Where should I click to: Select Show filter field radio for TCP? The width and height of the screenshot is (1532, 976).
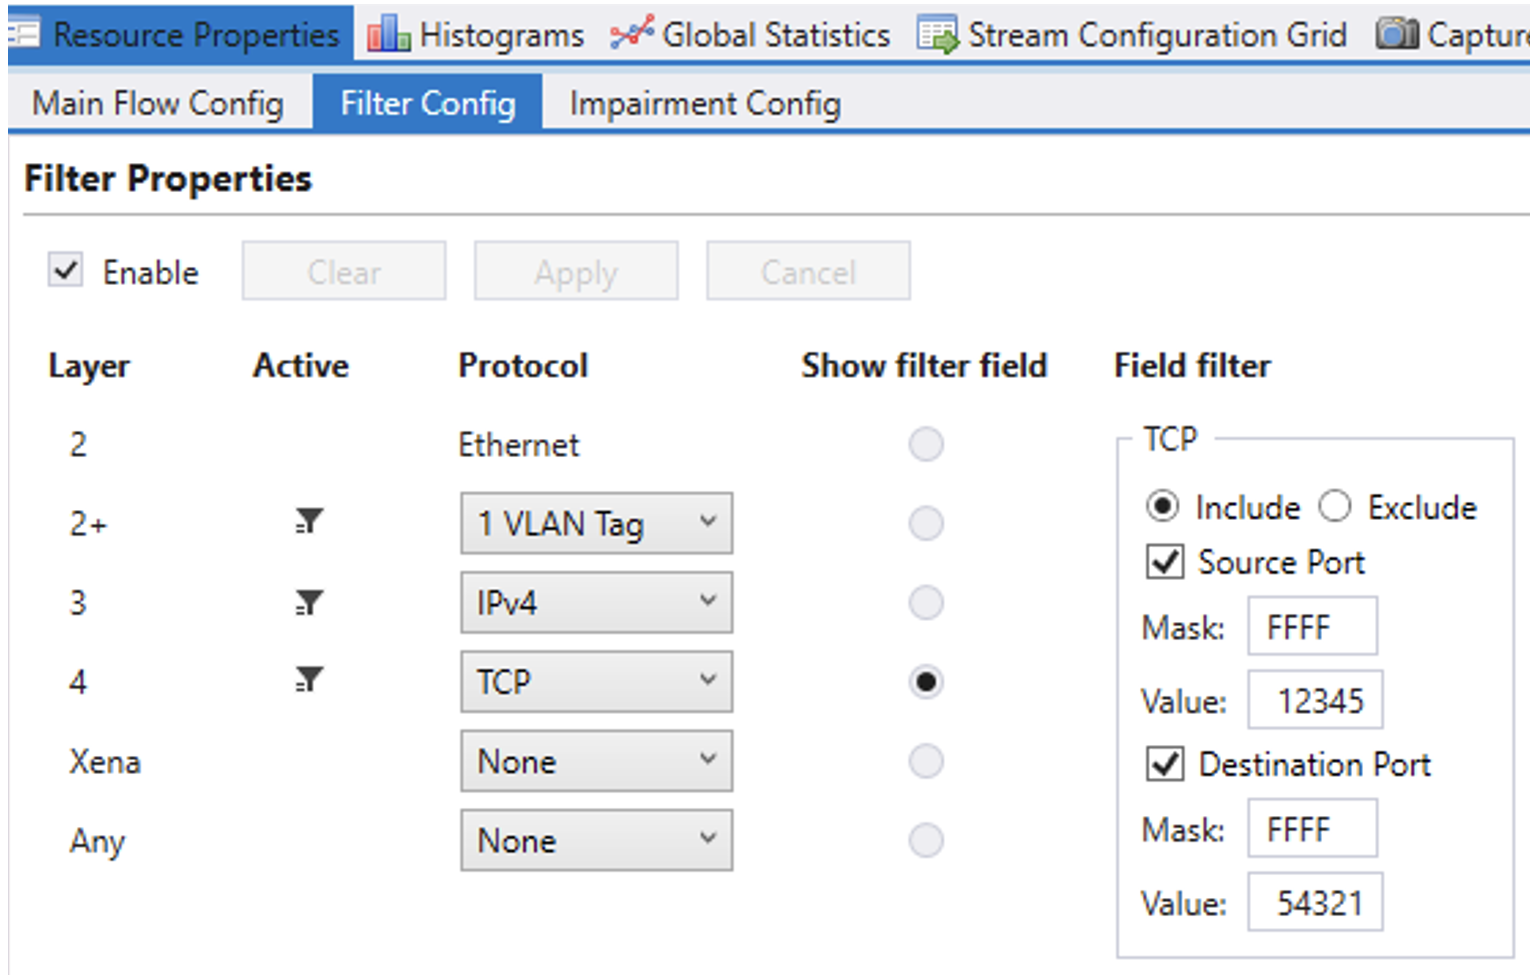[x=926, y=682]
